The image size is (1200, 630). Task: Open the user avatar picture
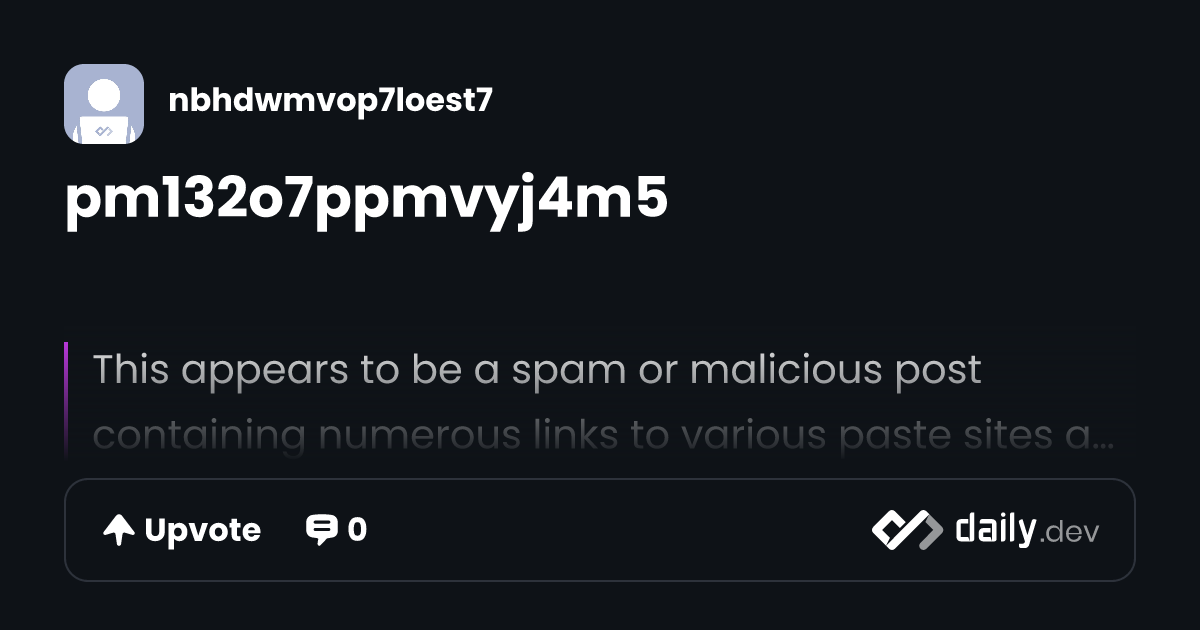click(x=104, y=104)
